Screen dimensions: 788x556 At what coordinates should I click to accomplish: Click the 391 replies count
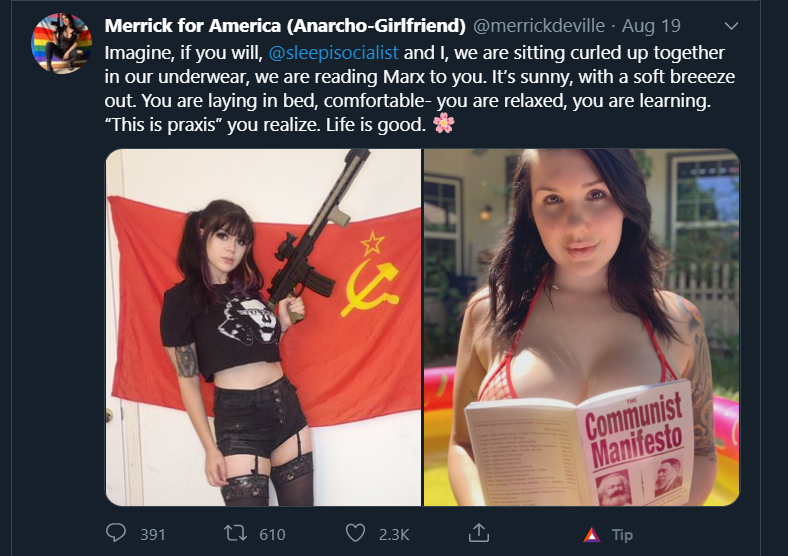coord(153,534)
